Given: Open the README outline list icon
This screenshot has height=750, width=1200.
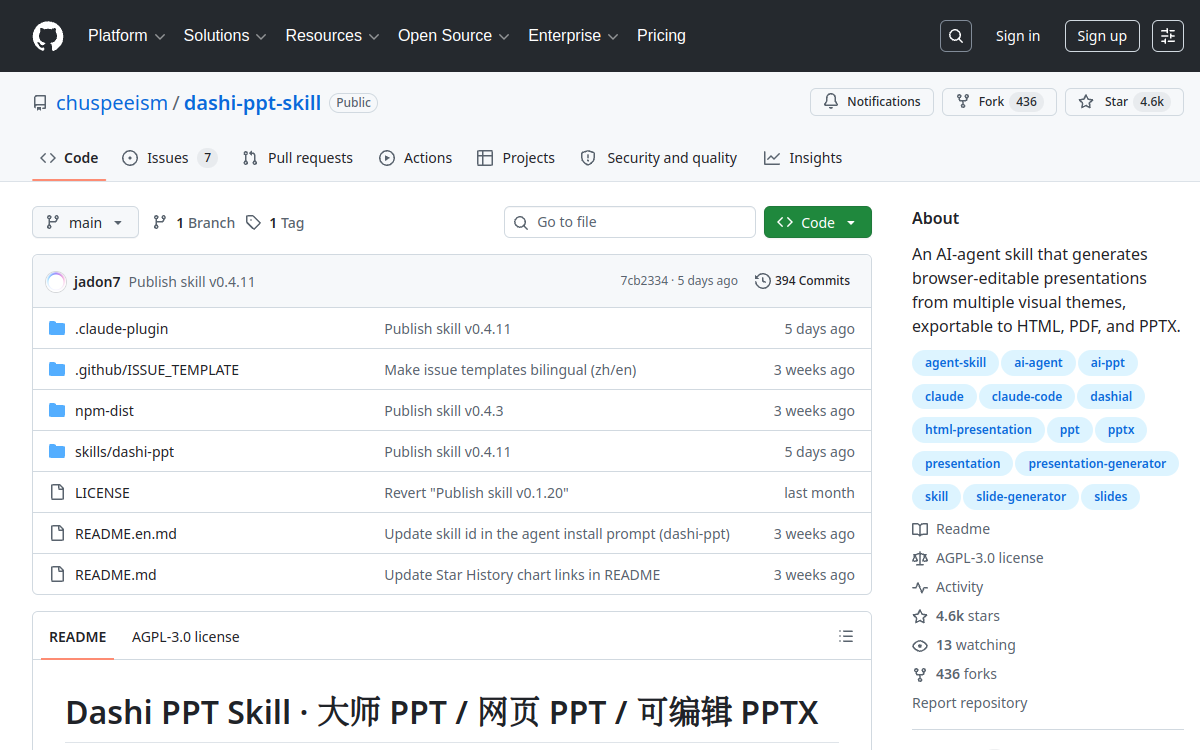Looking at the screenshot, I should [846, 637].
